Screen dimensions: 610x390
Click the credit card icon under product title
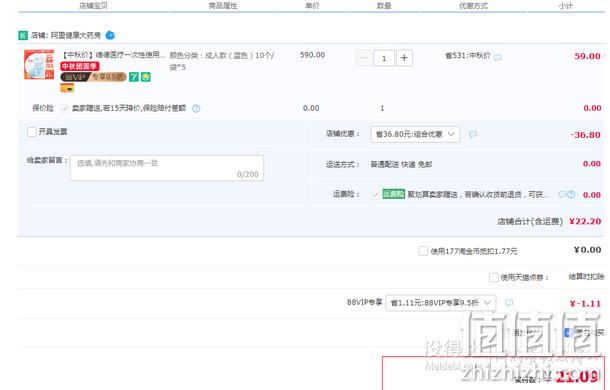[x=67, y=89]
